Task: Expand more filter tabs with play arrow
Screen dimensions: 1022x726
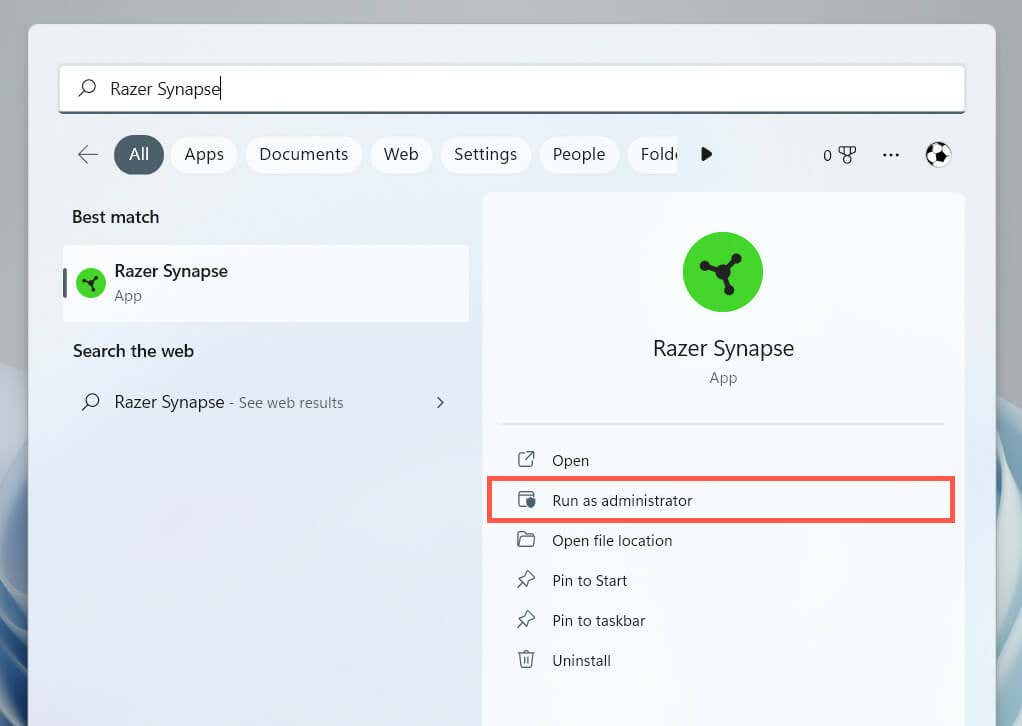Action: tap(706, 154)
